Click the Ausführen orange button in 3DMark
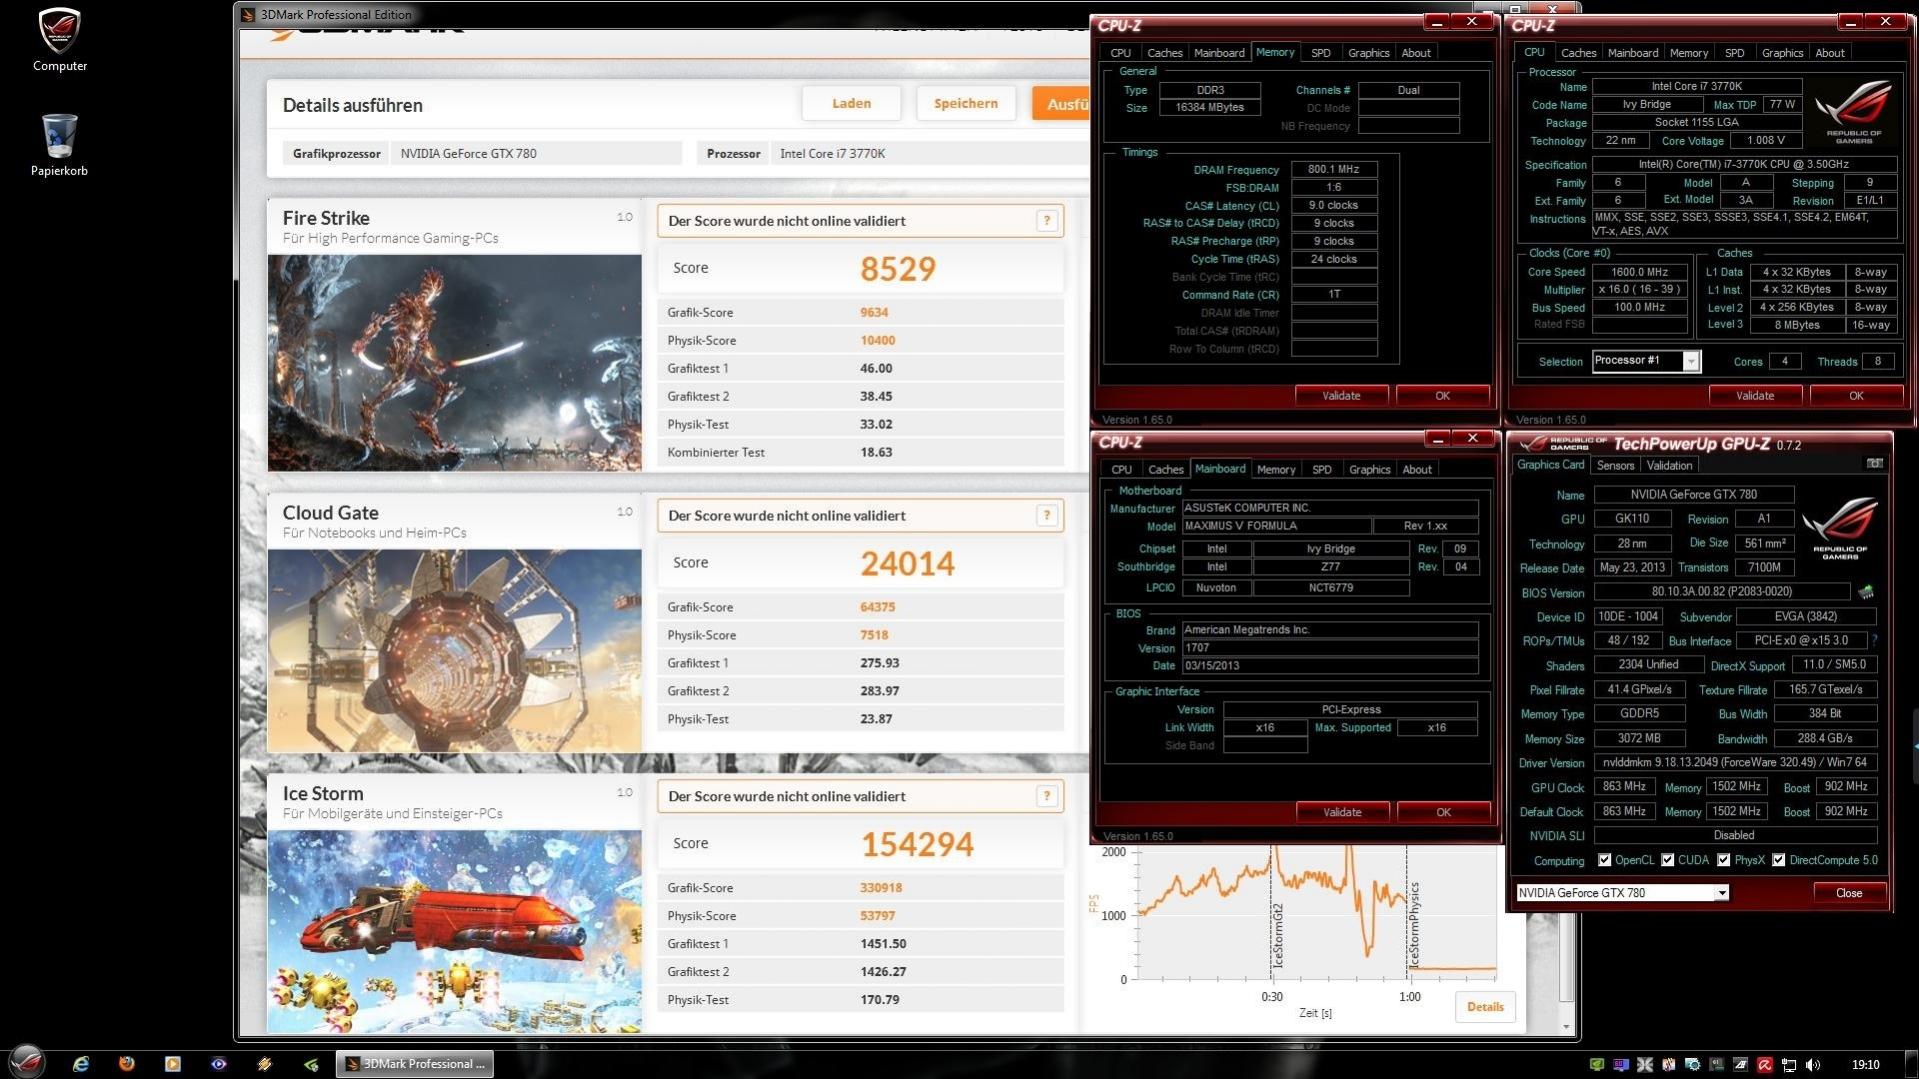Image resolution: width=1919 pixels, height=1079 pixels. (1062, 103)
